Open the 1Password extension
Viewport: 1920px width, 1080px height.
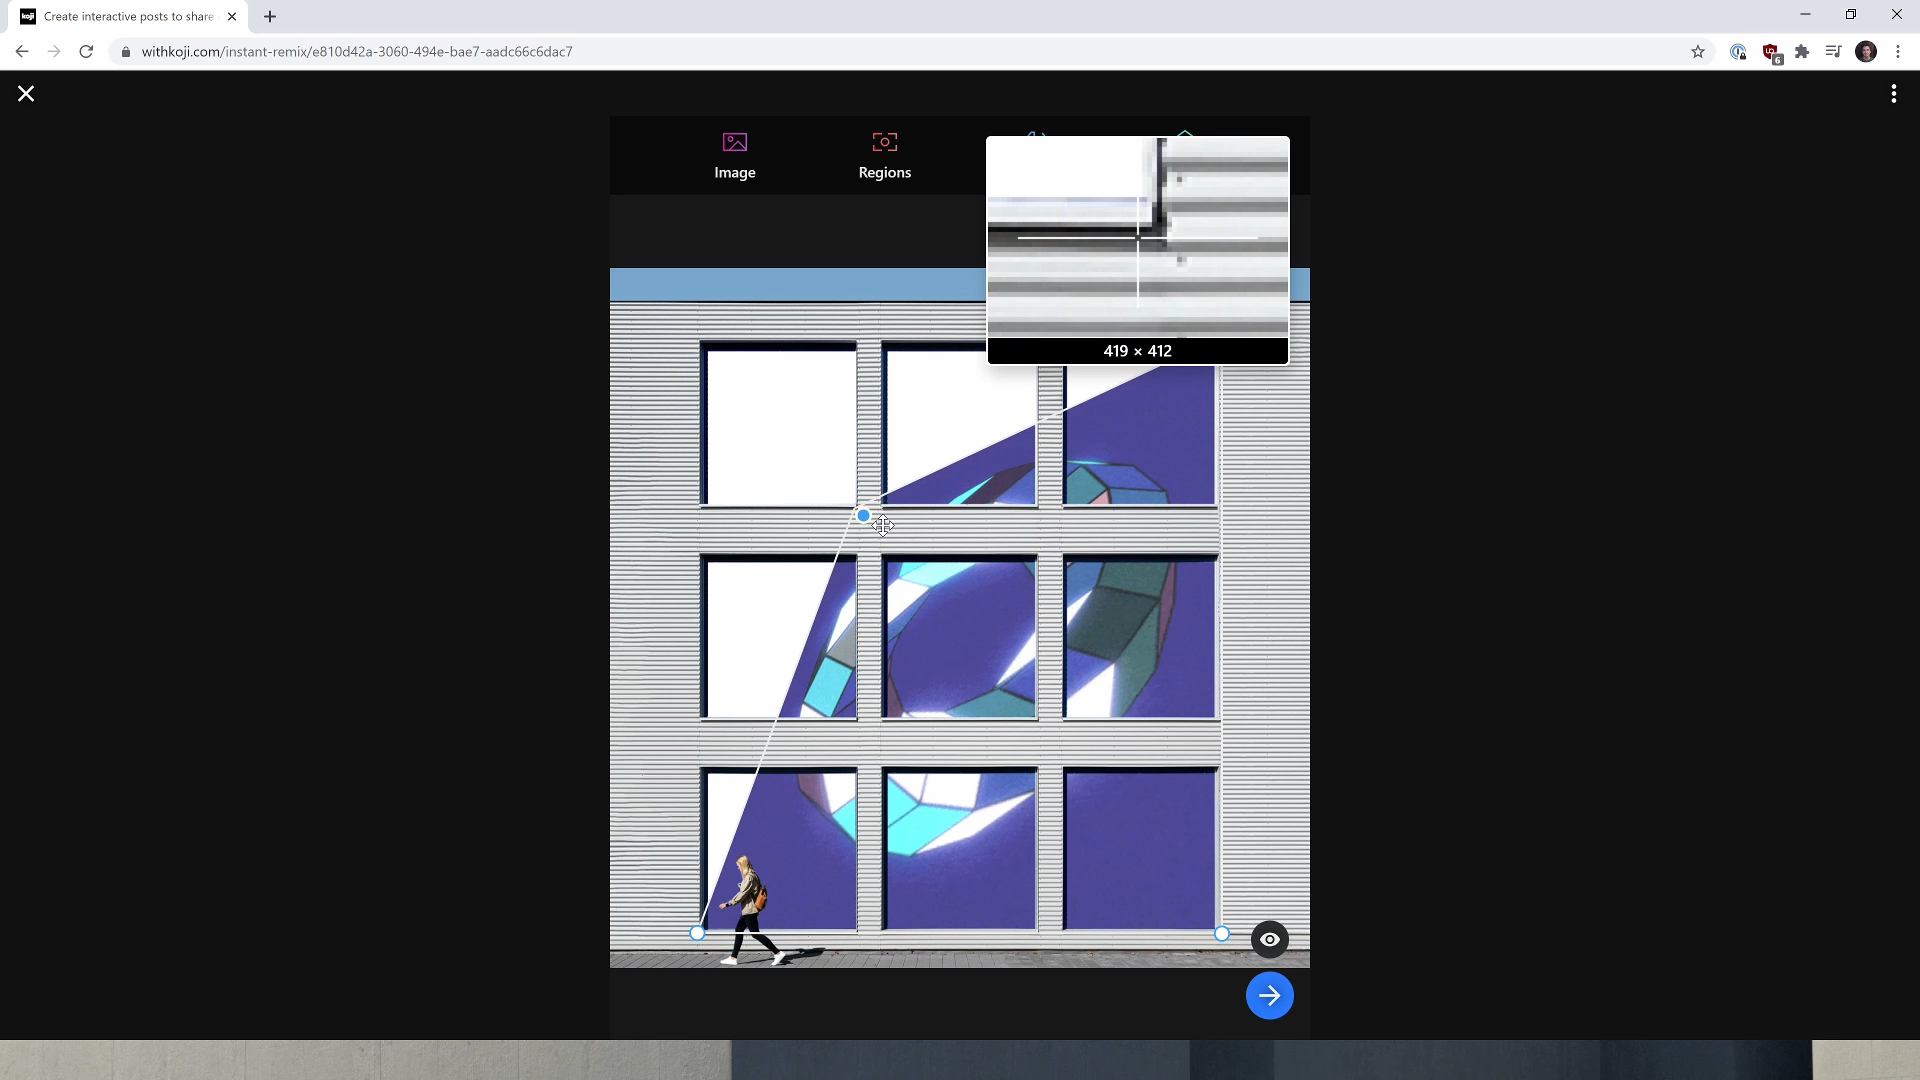point(1738,52)
